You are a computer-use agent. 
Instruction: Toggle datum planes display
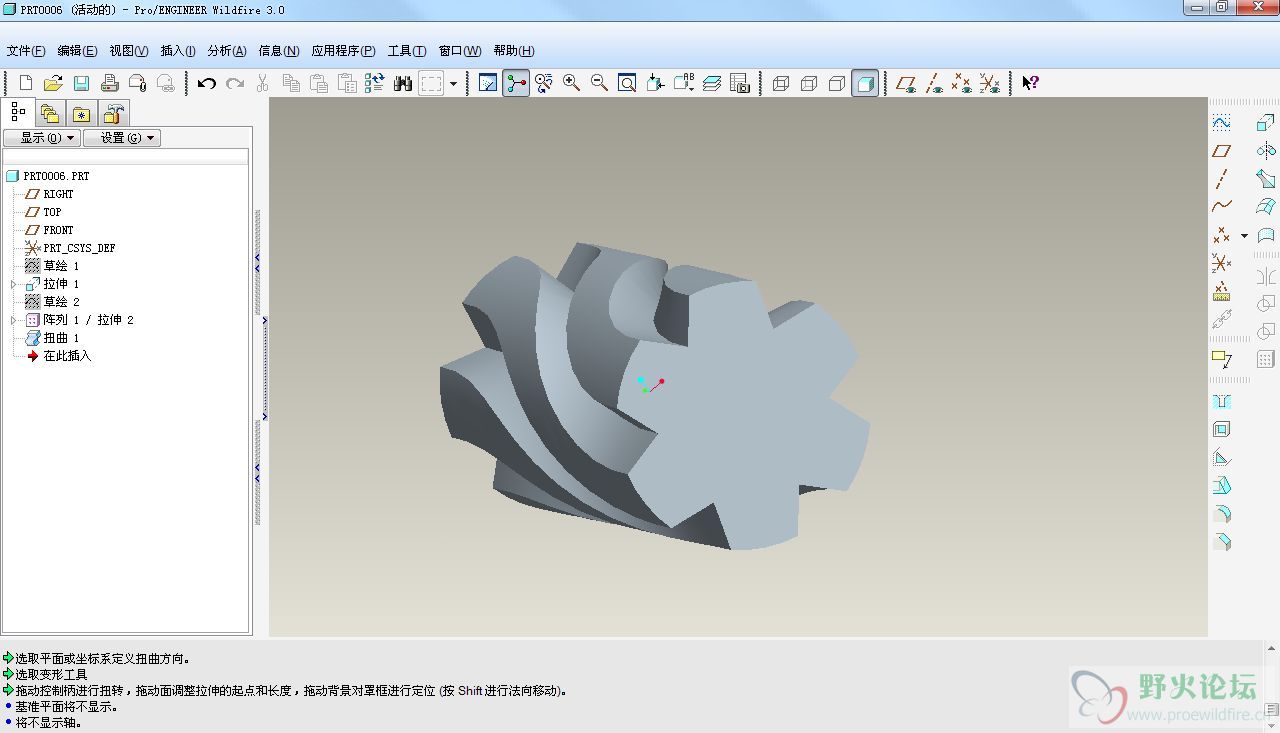pyautogui.click(x=906, y=83)
